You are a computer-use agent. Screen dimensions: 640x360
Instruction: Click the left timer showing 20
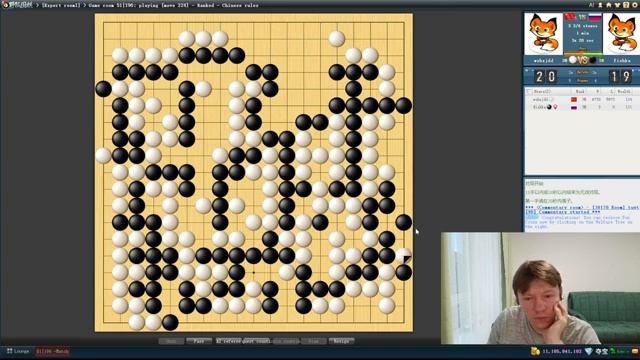click(546, 76)
